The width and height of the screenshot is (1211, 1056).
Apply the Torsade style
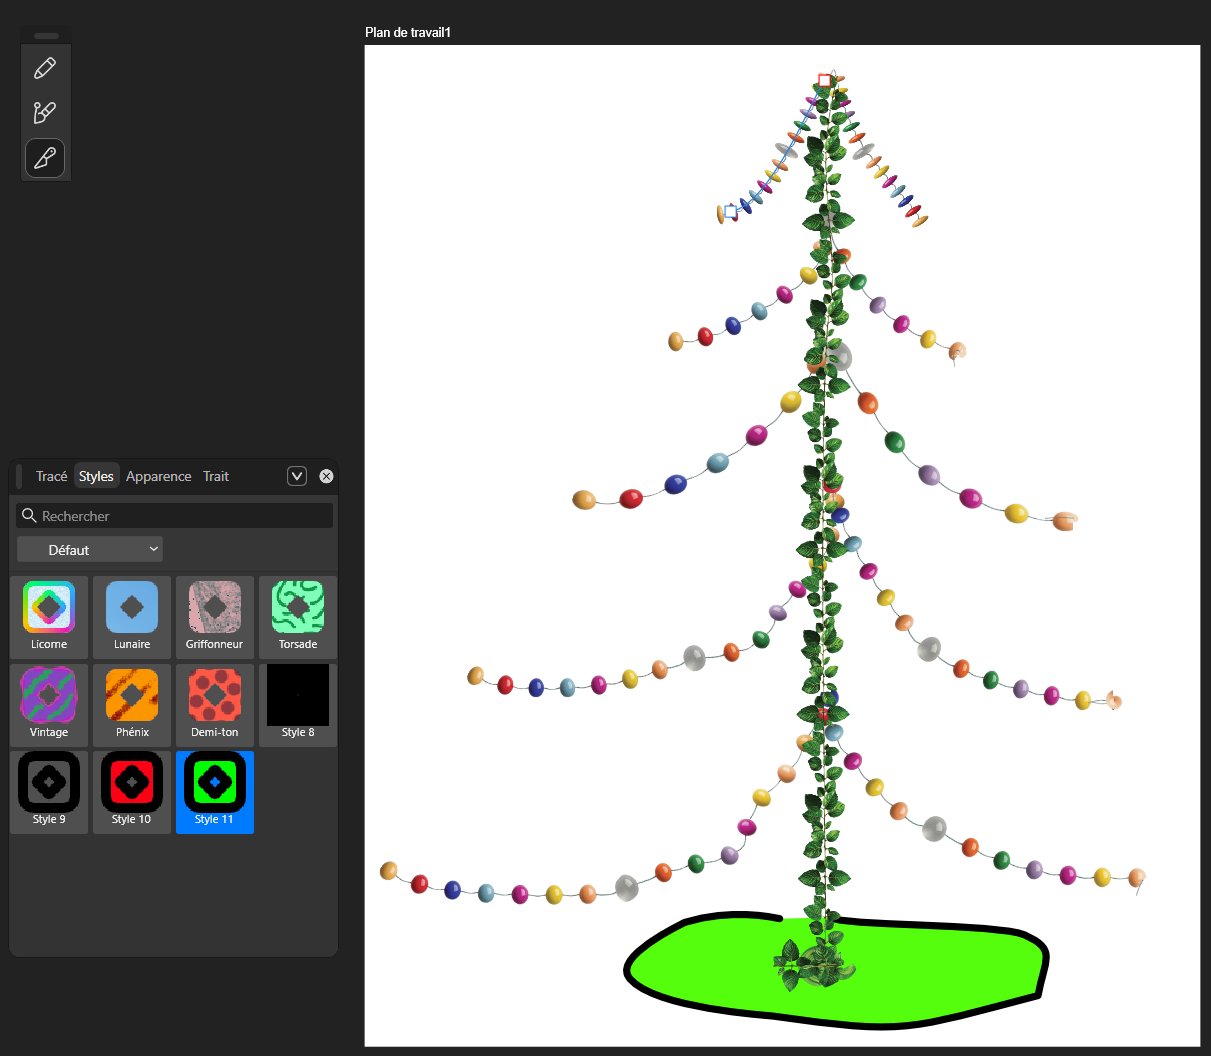(x=298, y=615)
